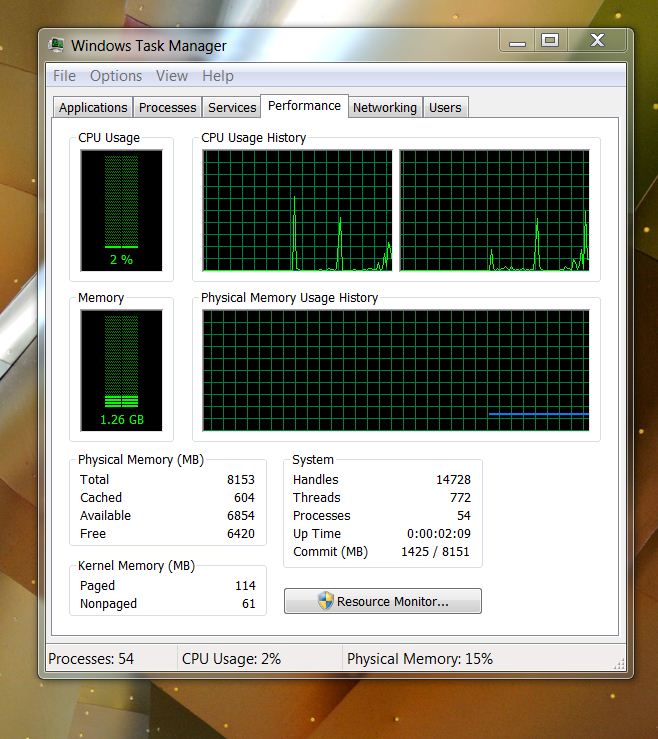Maximize the Task Manager window
This screenshot has width=658, height=739.
pyautogui.click(x=550, y=41)
